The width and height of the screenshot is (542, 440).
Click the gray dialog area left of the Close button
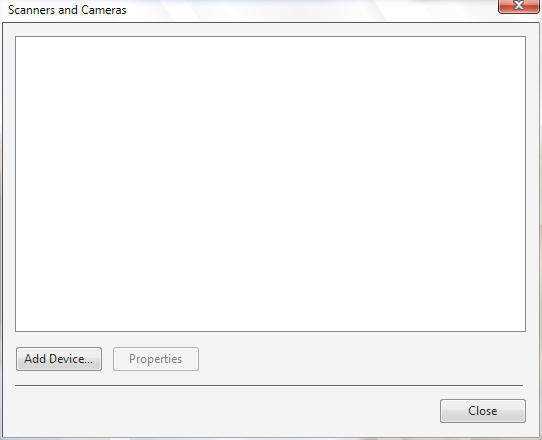tap(221, 411)
